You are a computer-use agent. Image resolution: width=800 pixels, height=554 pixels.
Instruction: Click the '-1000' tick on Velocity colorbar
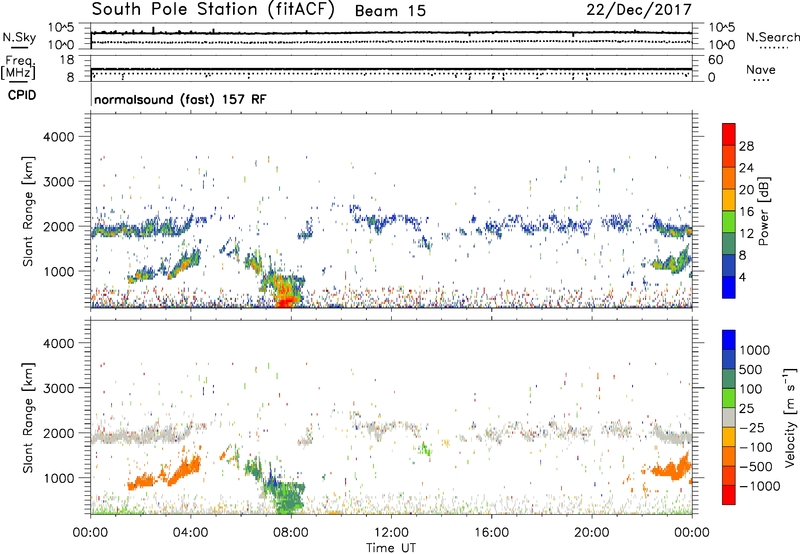pyautogui.click(x=759, y=486)
